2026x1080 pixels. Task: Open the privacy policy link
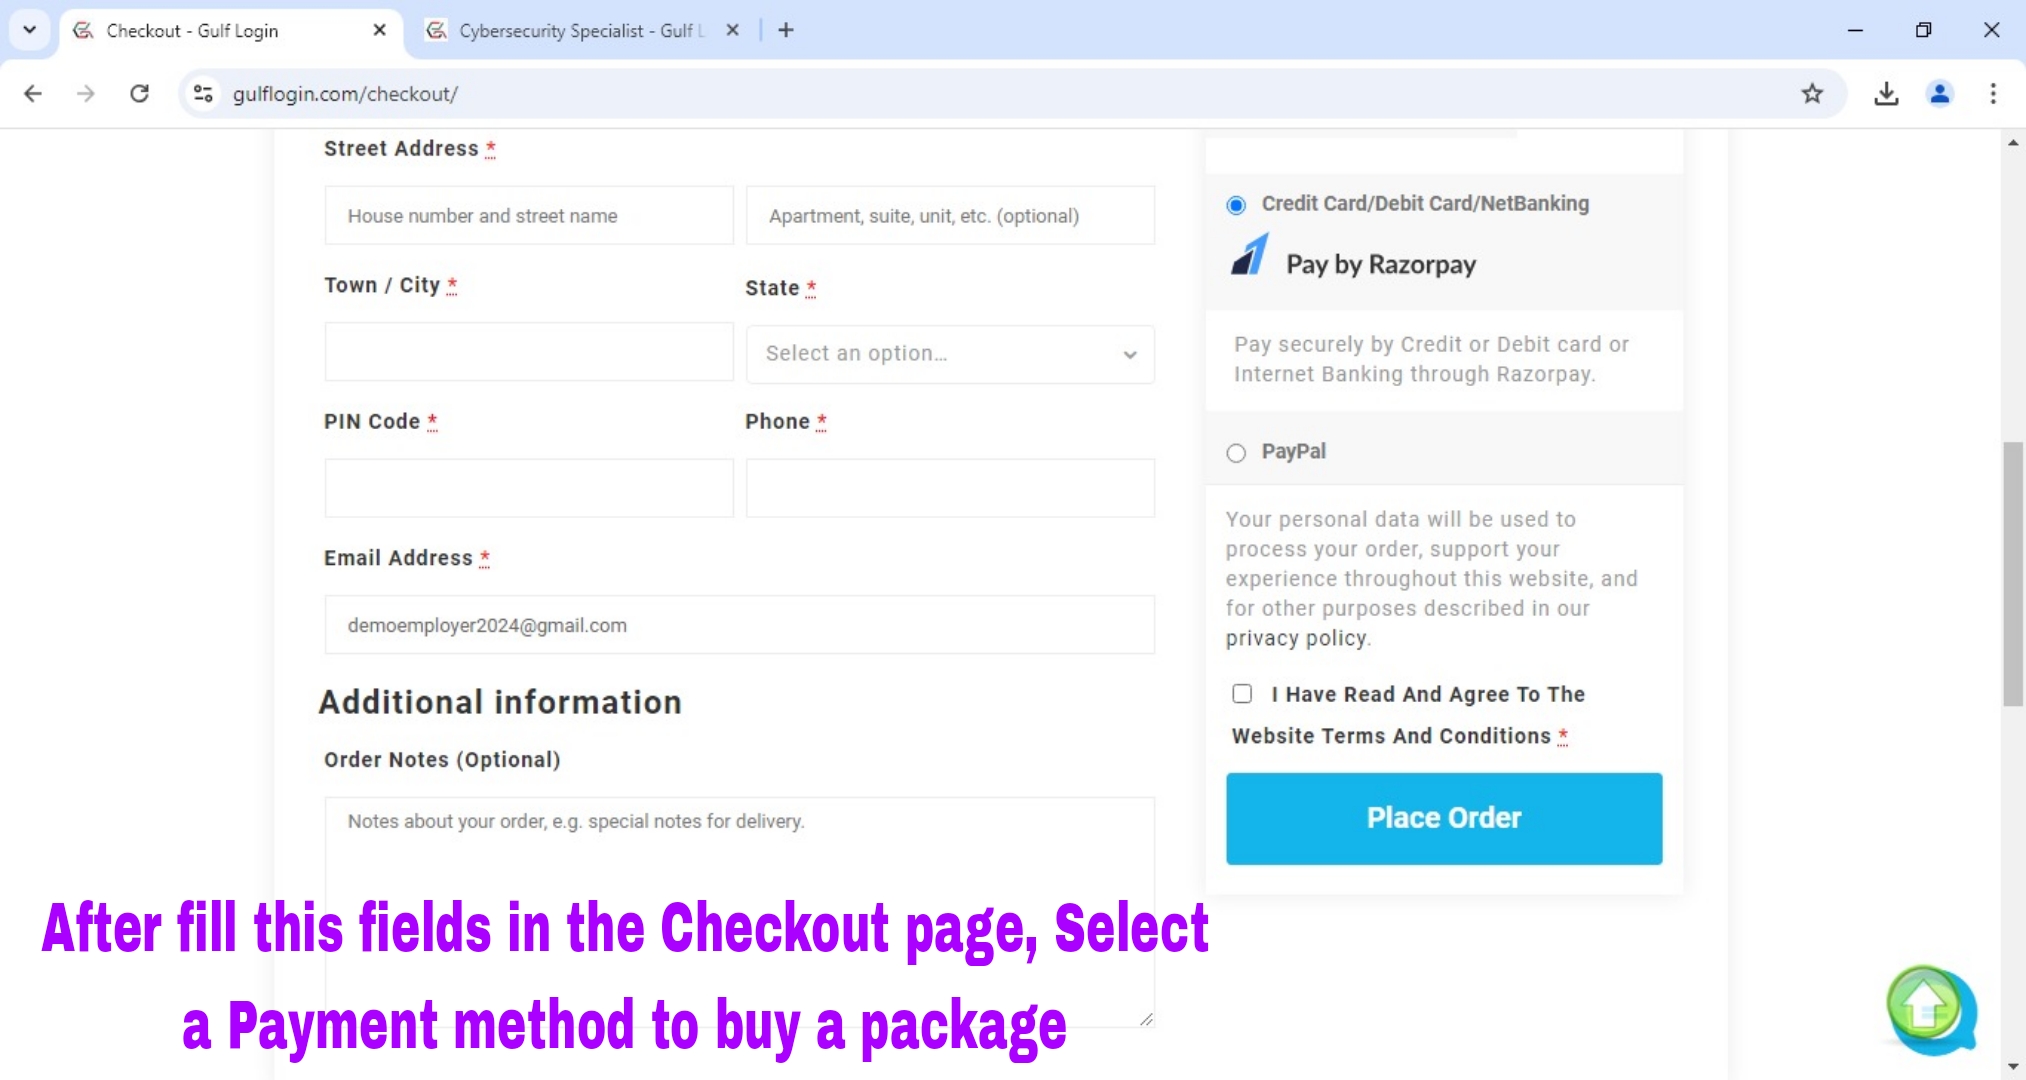1295,638
